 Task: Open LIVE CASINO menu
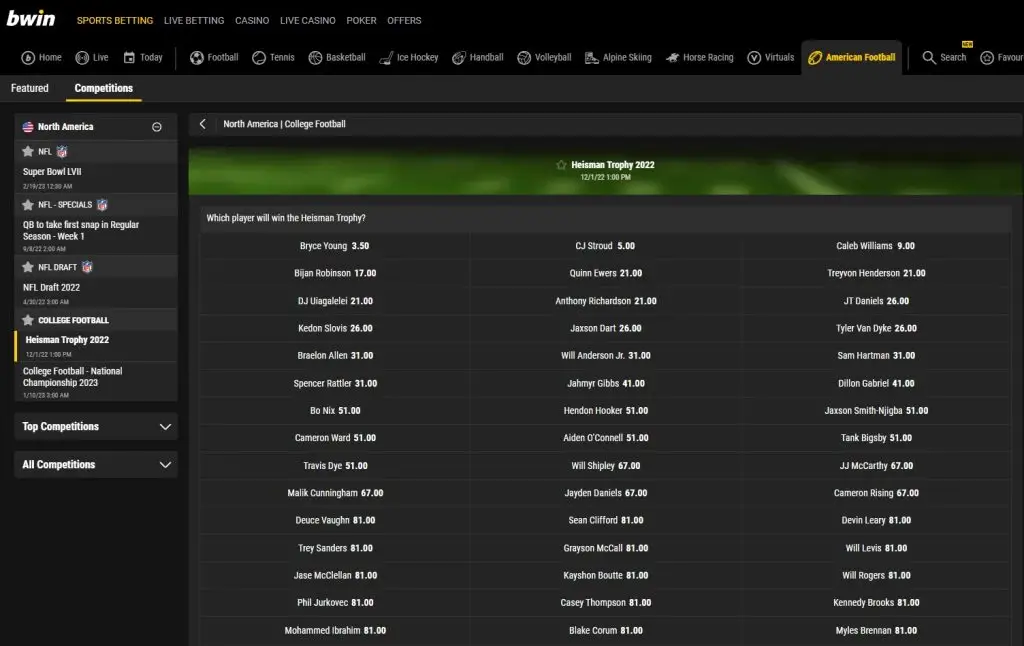308,20
